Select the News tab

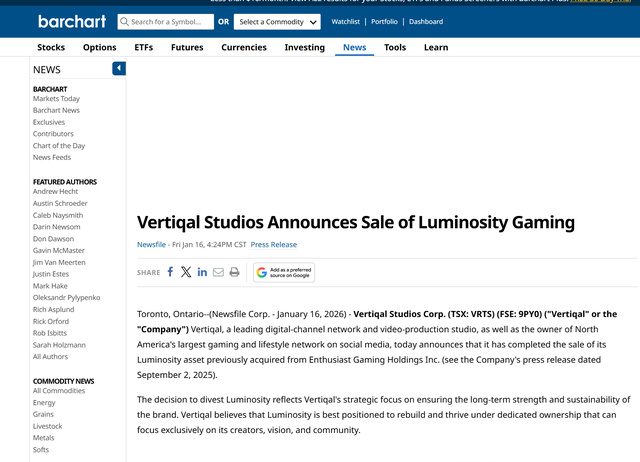tap(354, 47)
